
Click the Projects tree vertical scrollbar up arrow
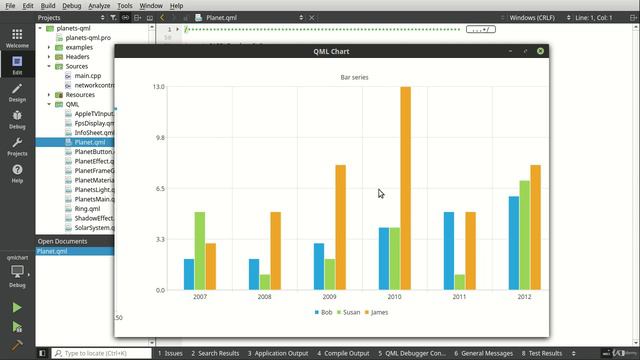point(152,27)
